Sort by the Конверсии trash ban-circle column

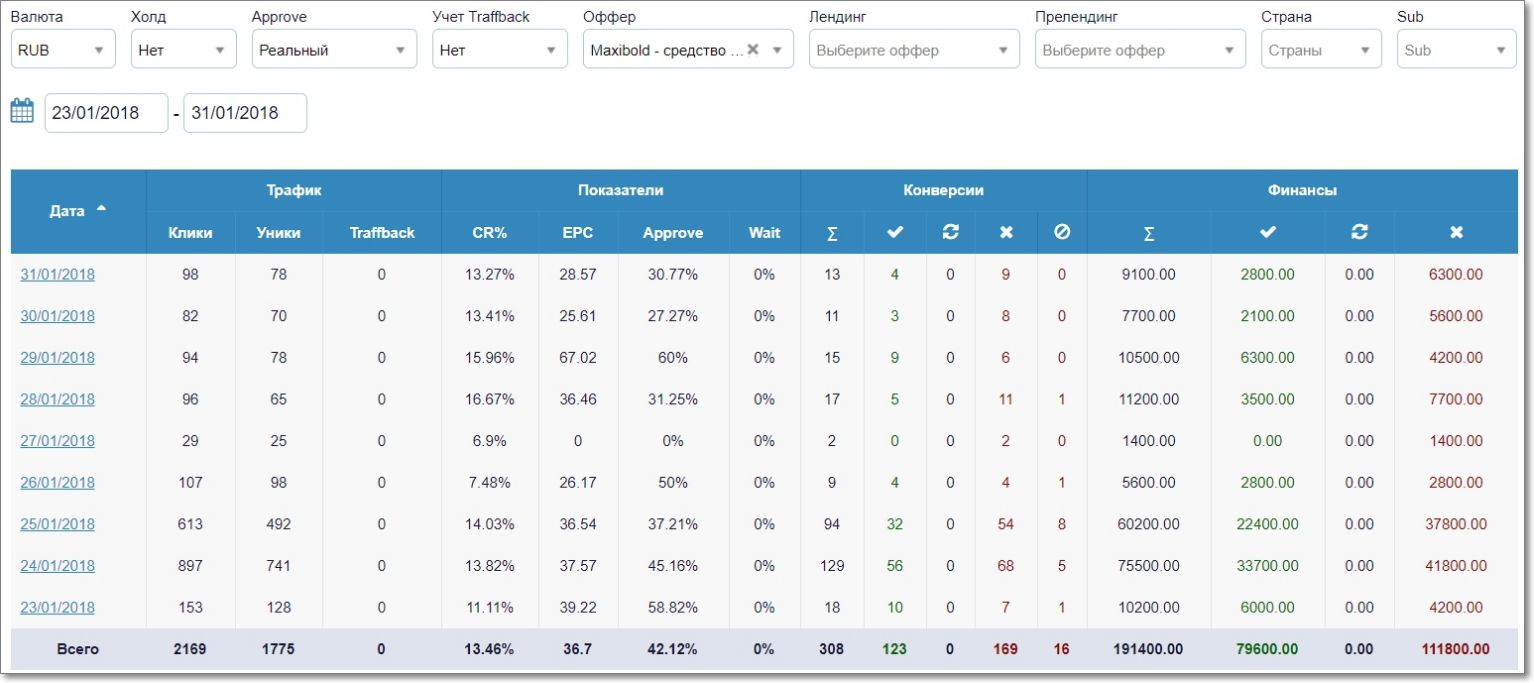1062,233
